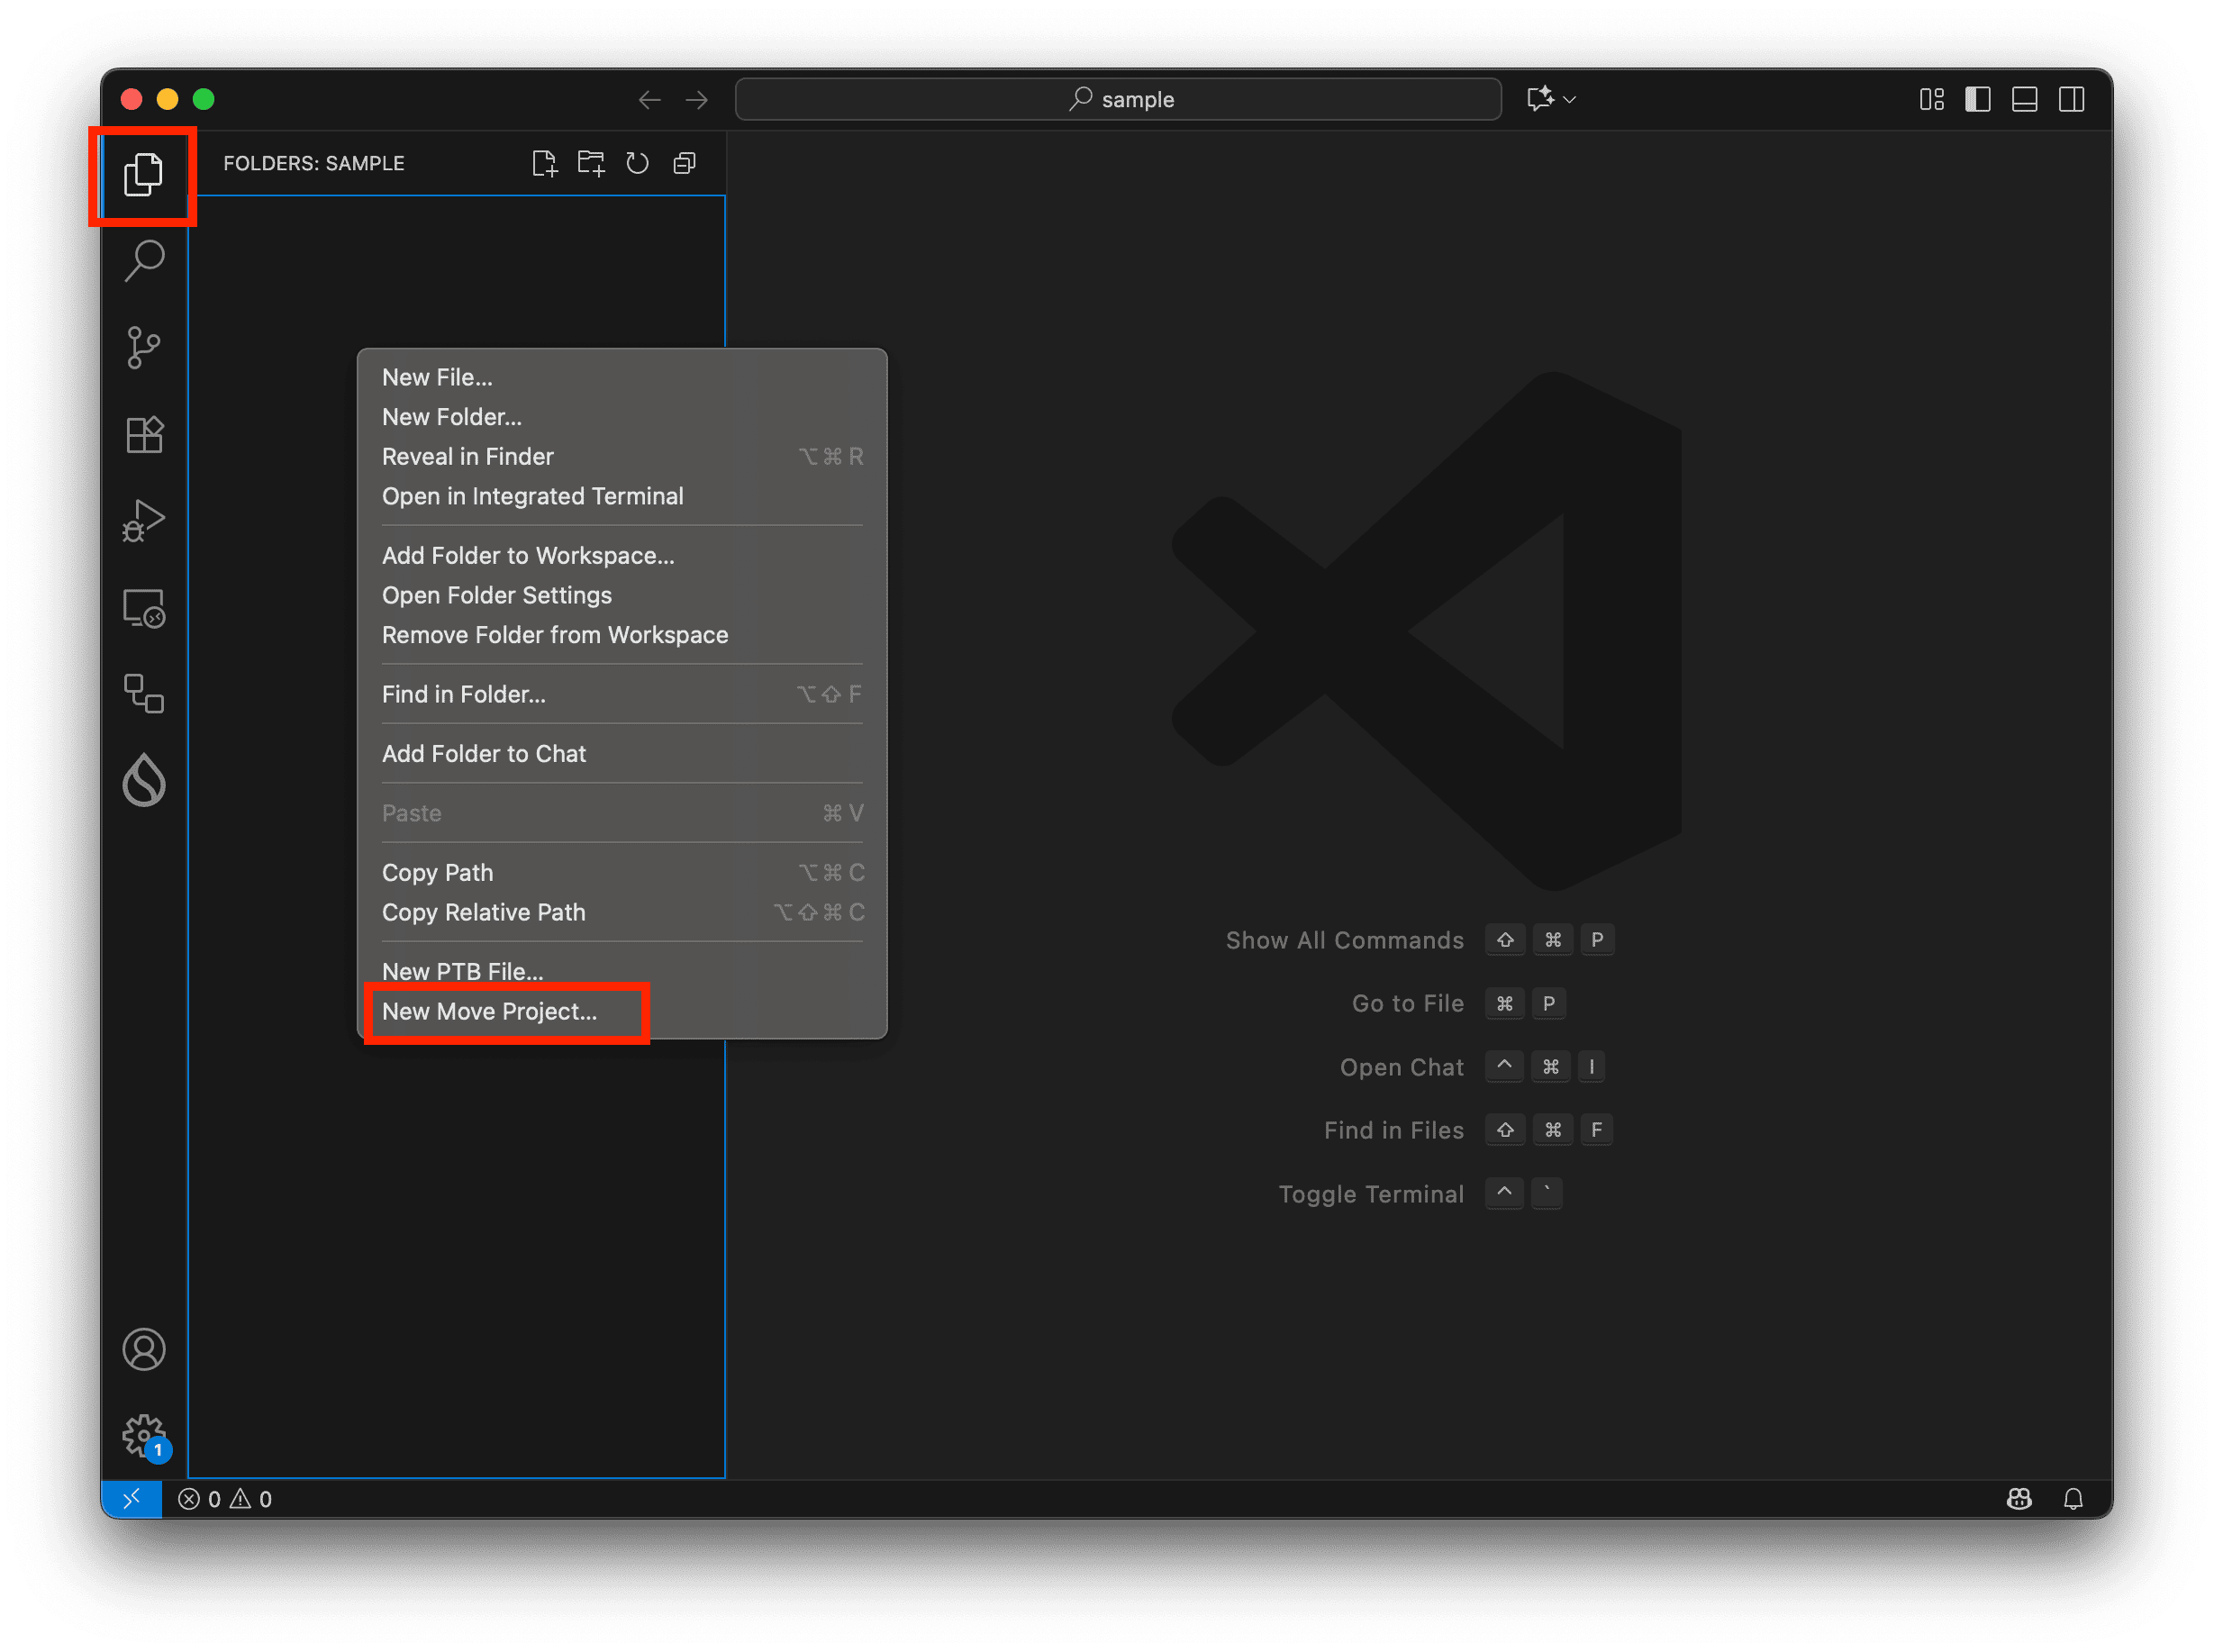Open the Run and Debug view
This screenshot has height=1652, width=2214.
(x=143, y=520)
